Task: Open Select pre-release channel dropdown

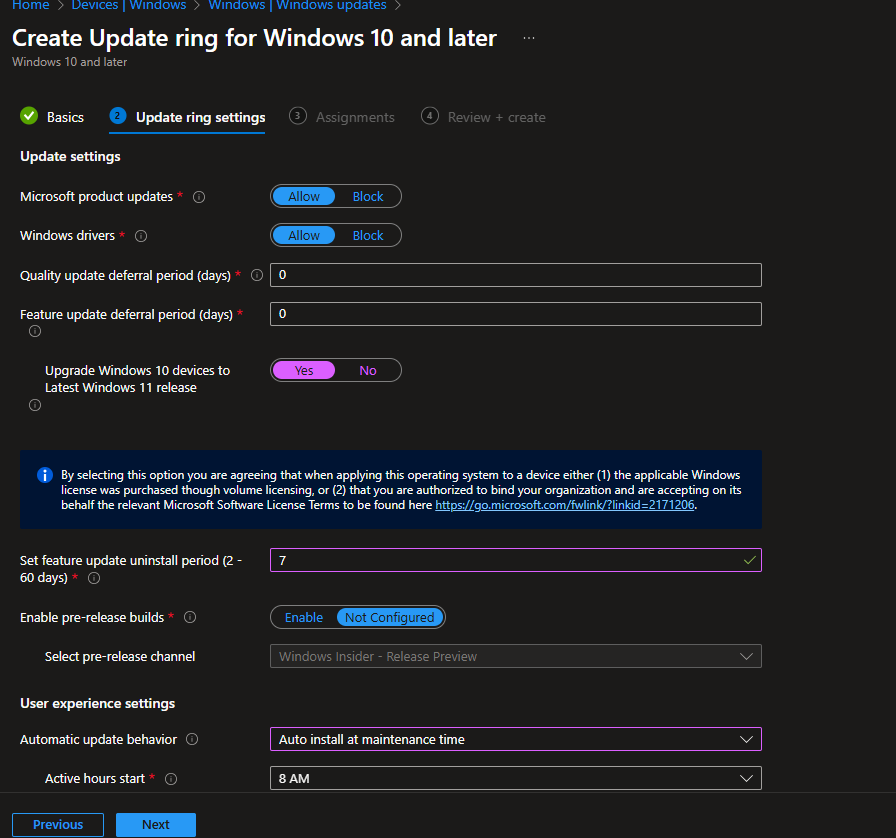Action: pos(515,657)
